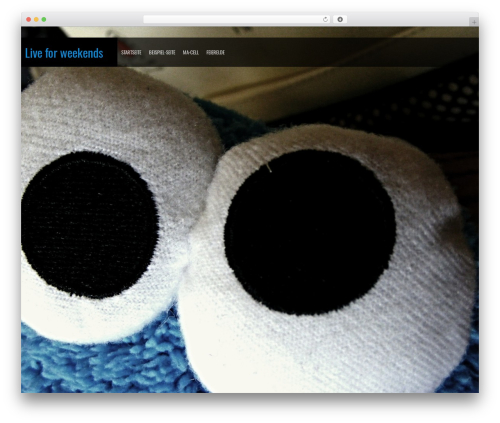The height and width of the screenshot is (423, 500).
Task: Open the Beispiel-Seite menu item
Action: (x=162, y=53)
